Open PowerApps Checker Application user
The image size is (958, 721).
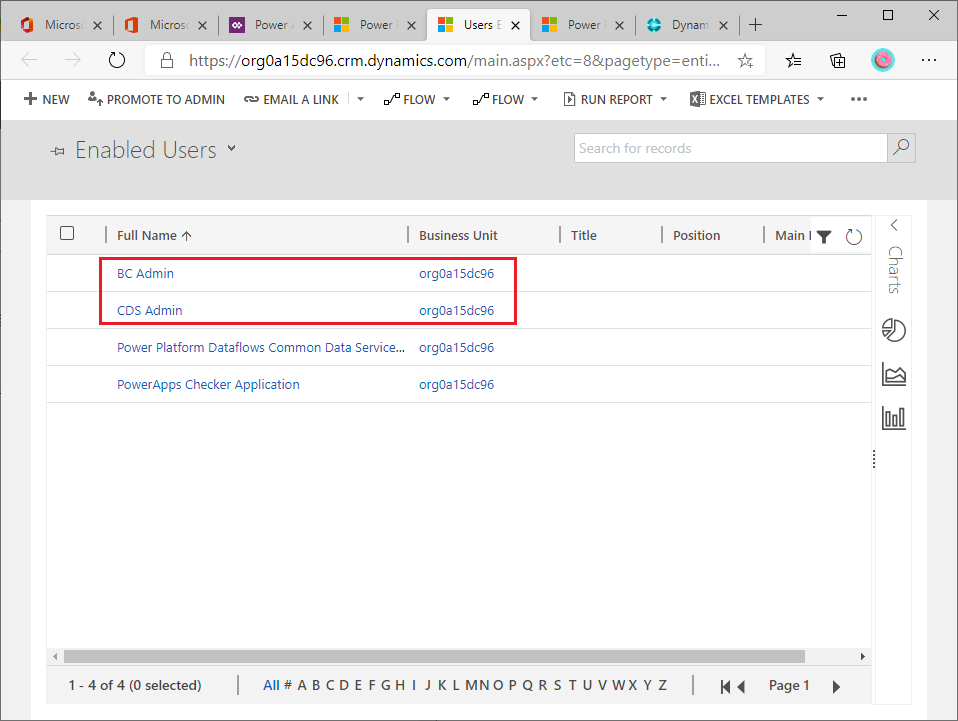coord(208,384)
